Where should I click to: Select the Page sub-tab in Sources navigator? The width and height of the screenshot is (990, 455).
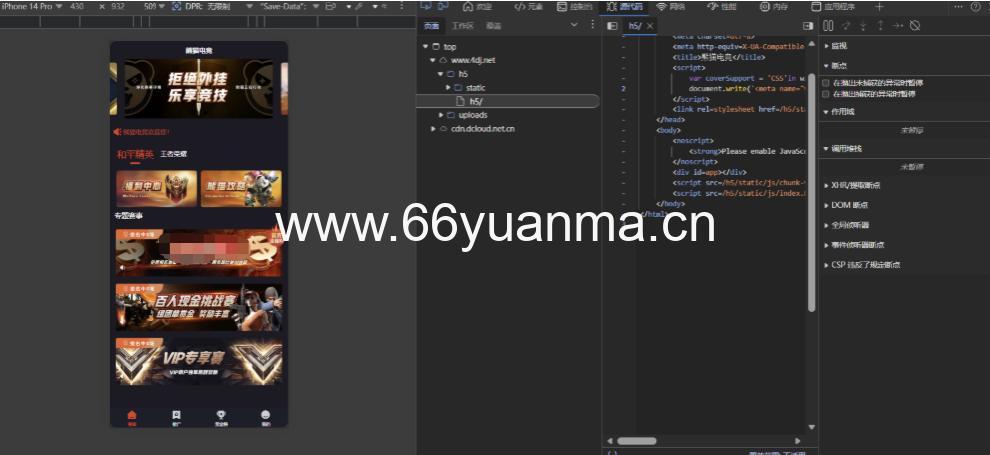pos(432,26)
